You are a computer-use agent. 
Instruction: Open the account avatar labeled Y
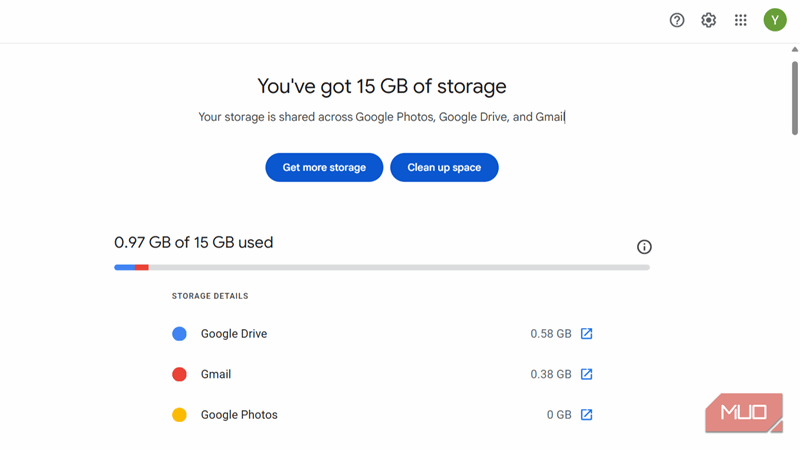(x=774, y=20)
